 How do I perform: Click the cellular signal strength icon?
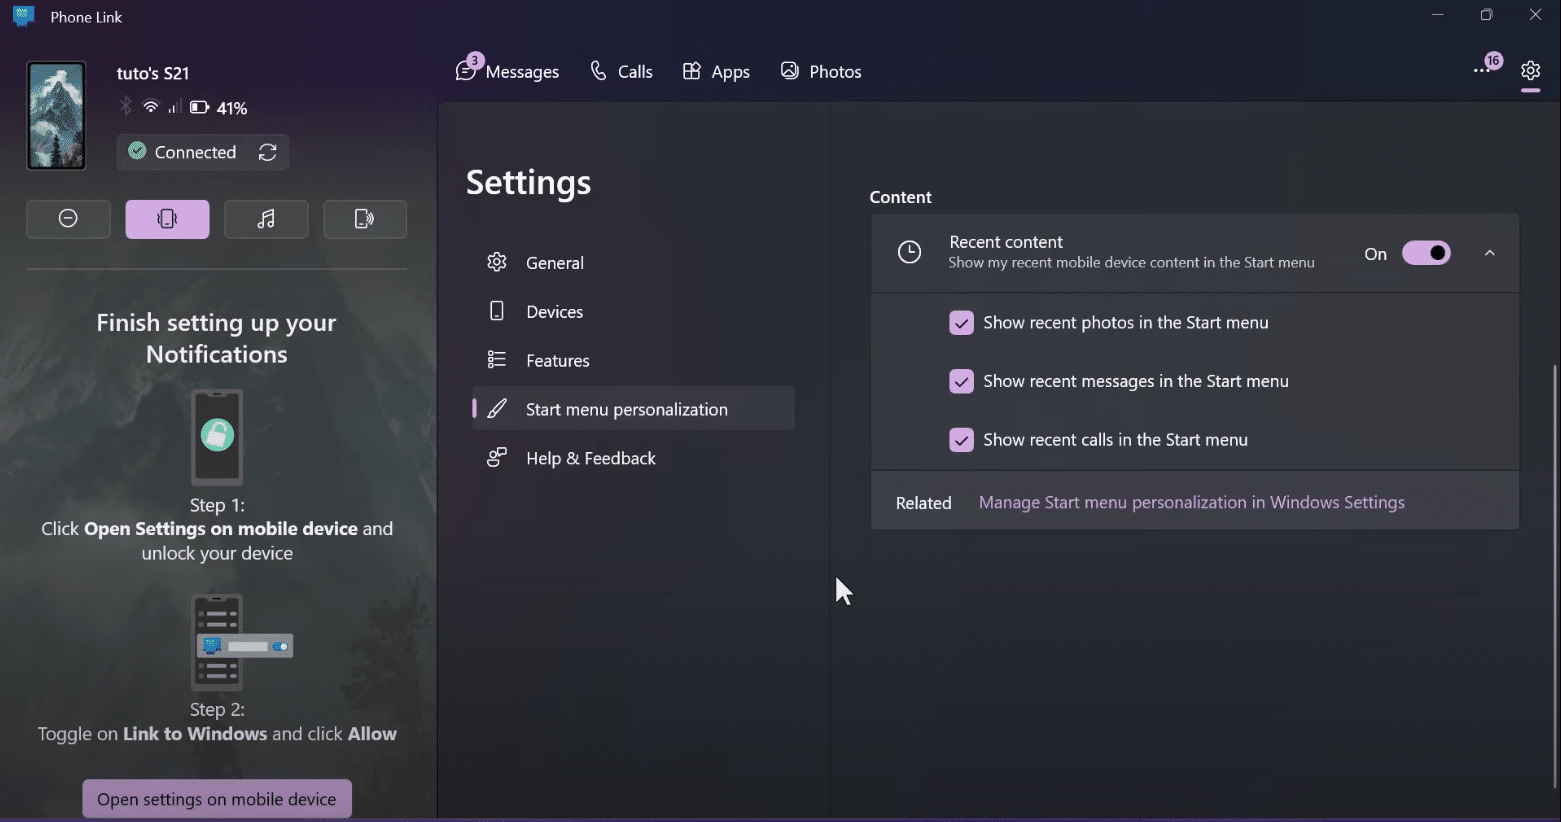tap(174, 107)
